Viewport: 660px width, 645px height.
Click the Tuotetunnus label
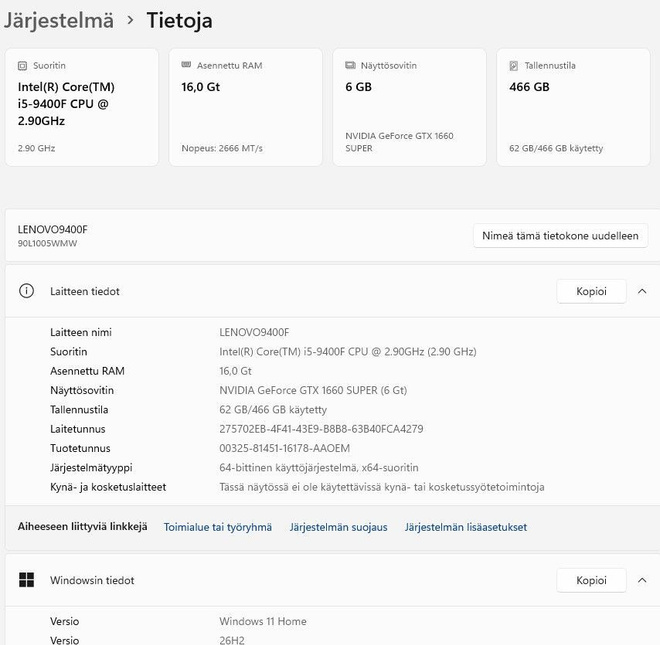pos(80,448)
